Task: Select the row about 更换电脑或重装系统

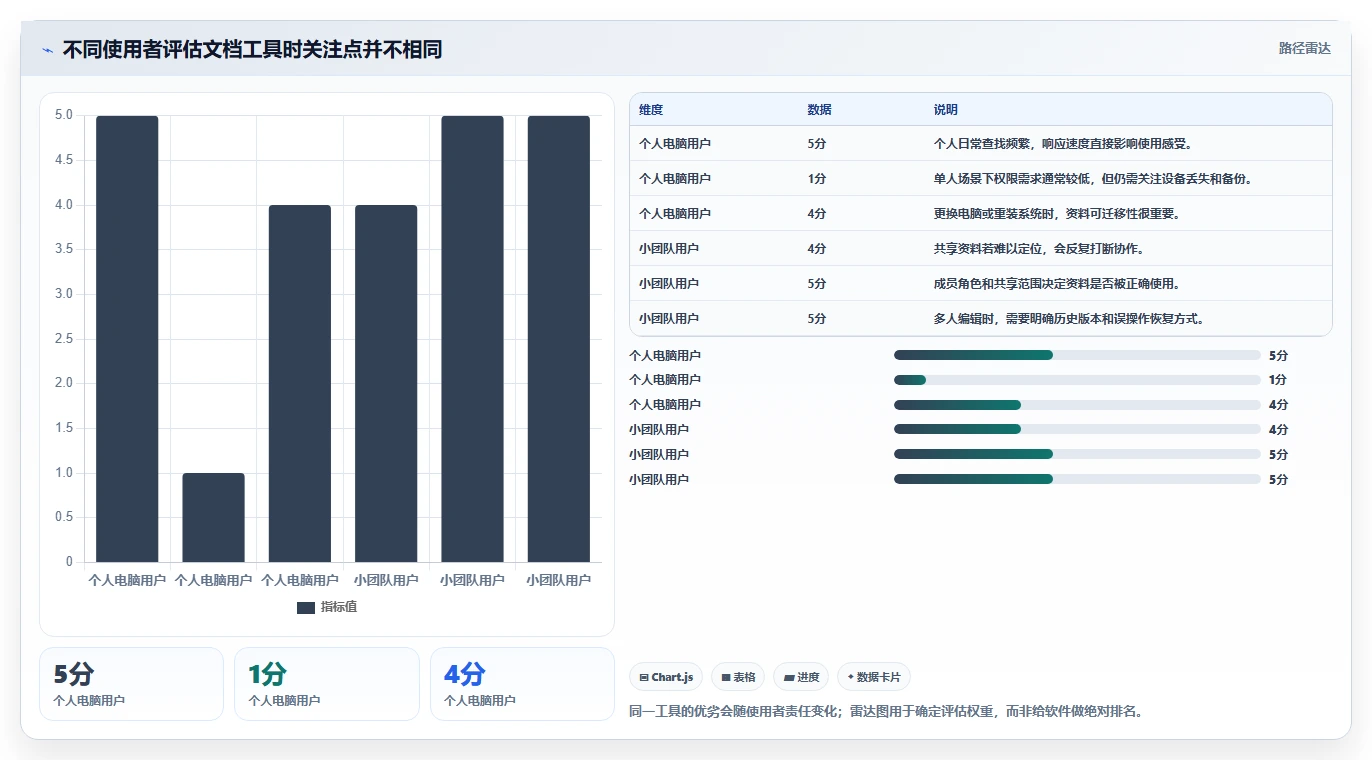Action: [x=981, y=214]
